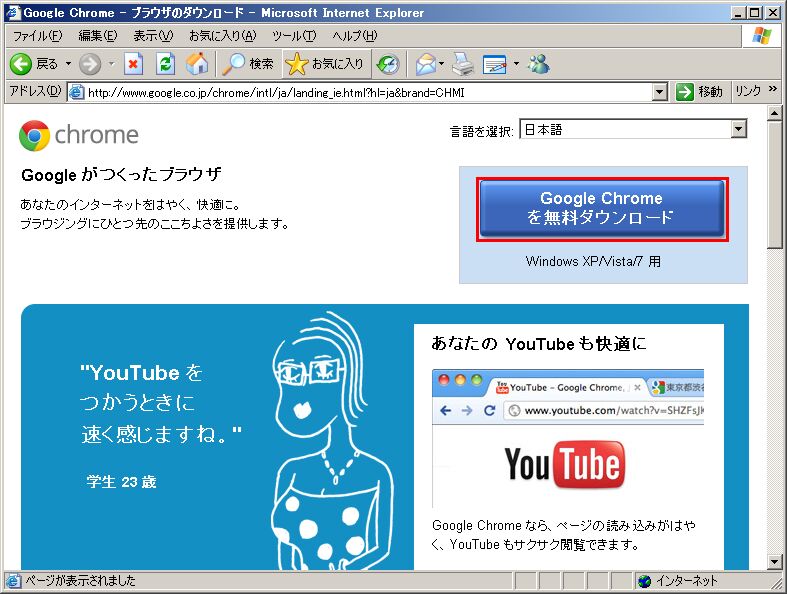
Task: Refresh the page with green arrows icon
Action: 165,64
